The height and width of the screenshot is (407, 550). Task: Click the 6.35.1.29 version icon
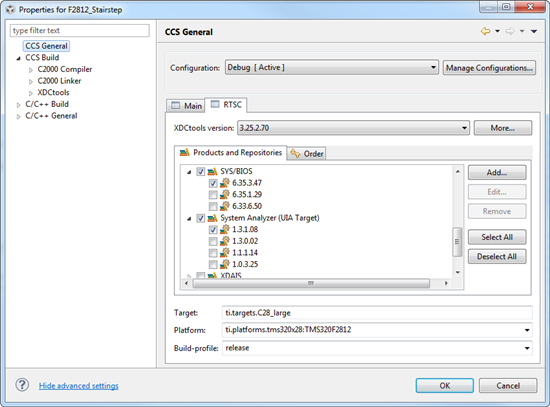coord(224,194)
